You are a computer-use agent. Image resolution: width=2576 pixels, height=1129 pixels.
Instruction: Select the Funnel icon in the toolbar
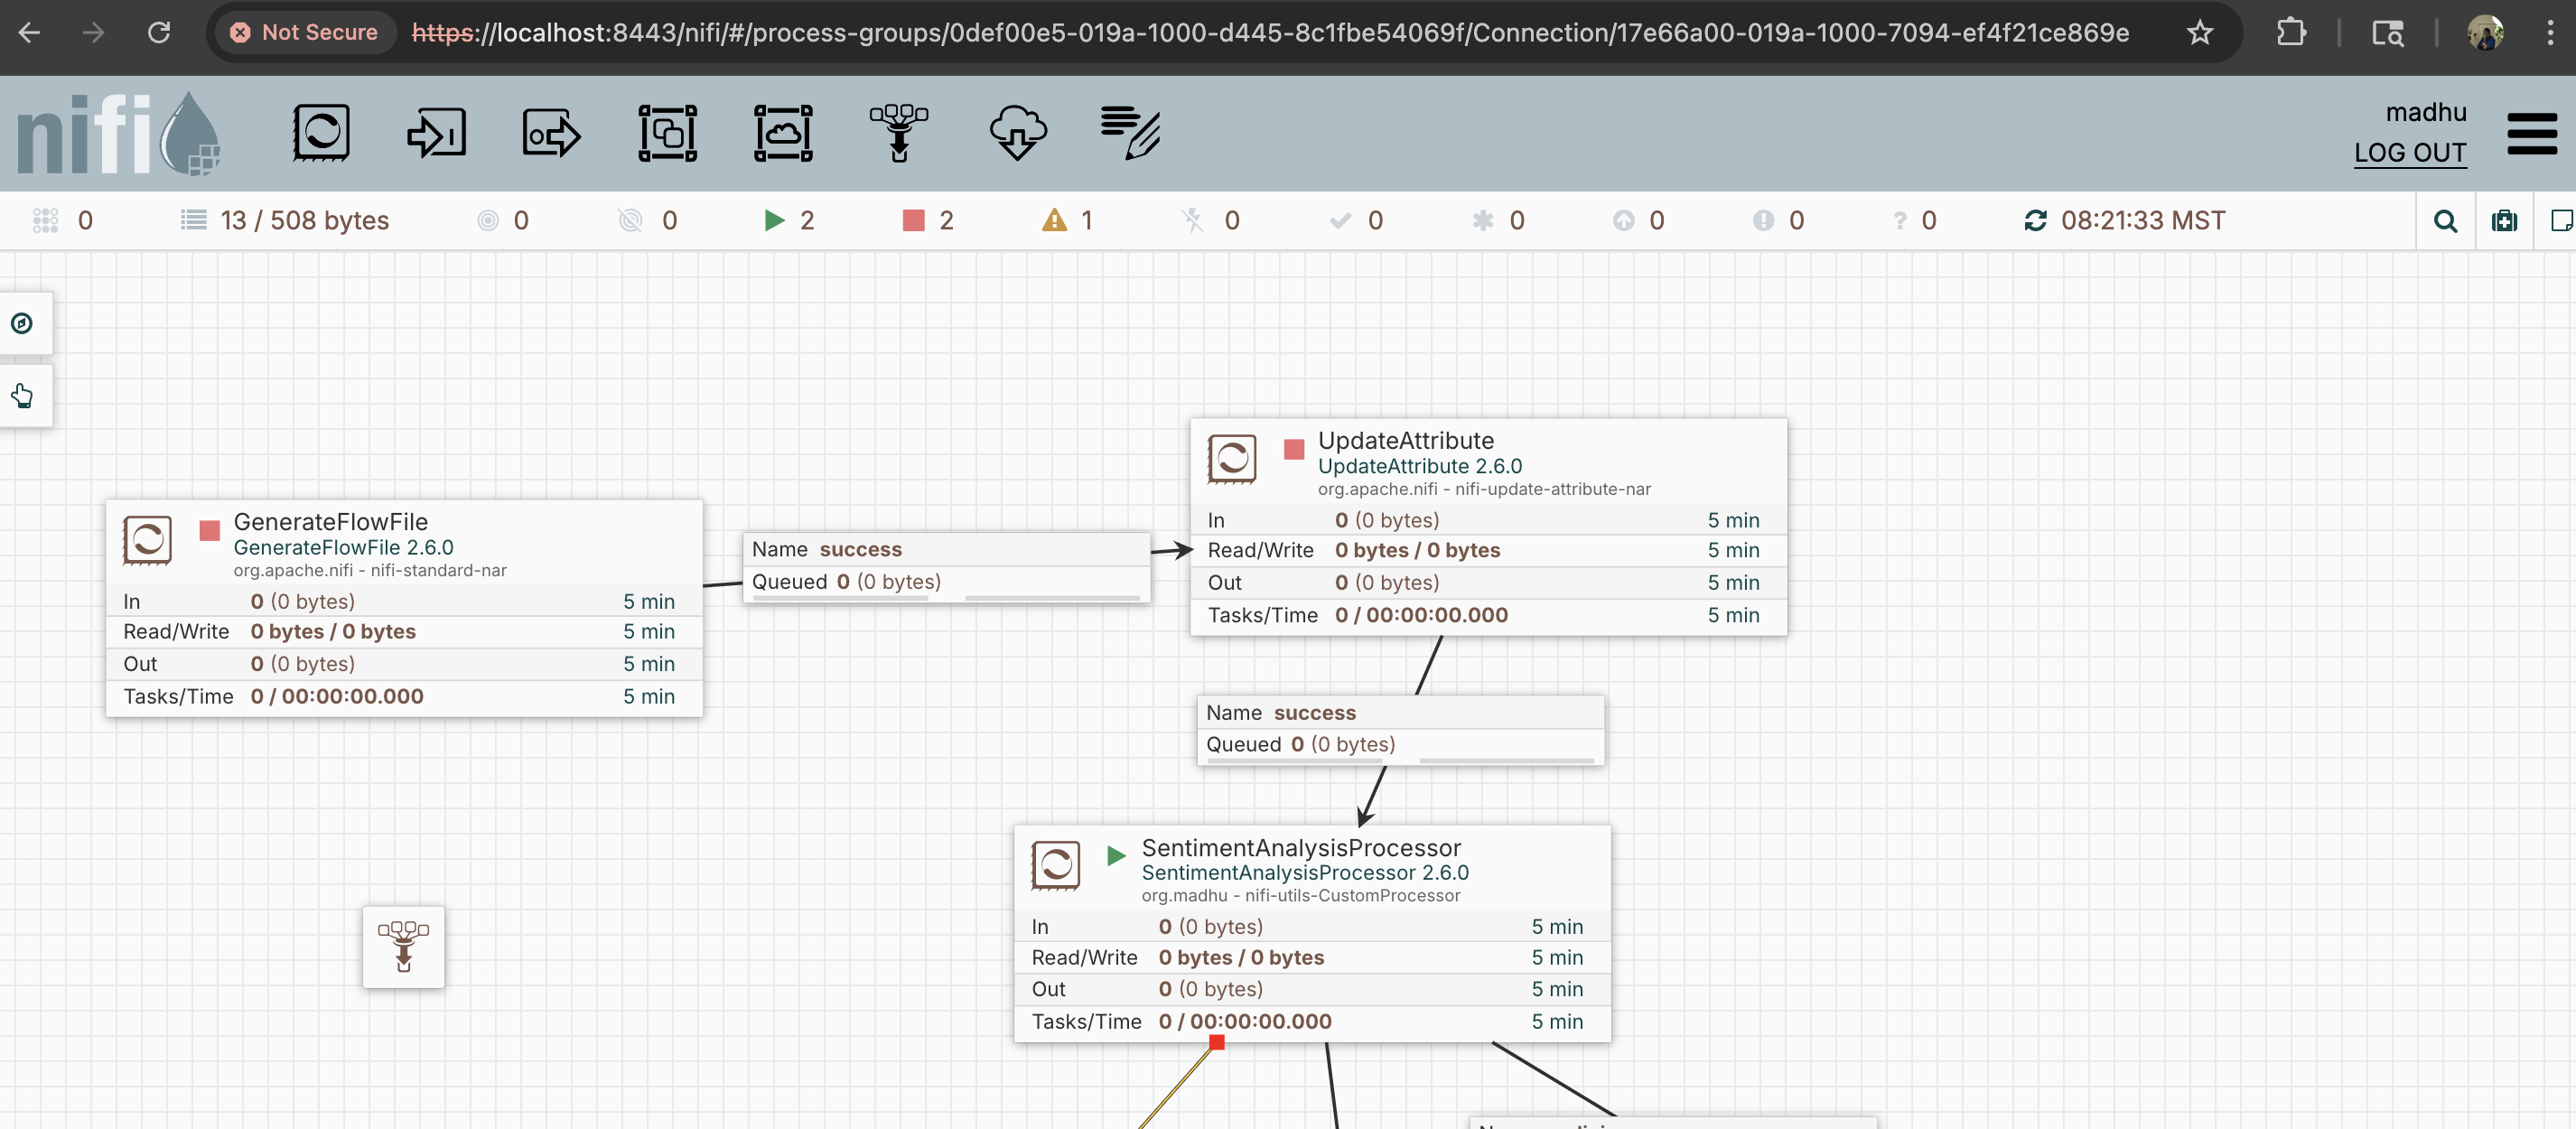click(899, 133)
